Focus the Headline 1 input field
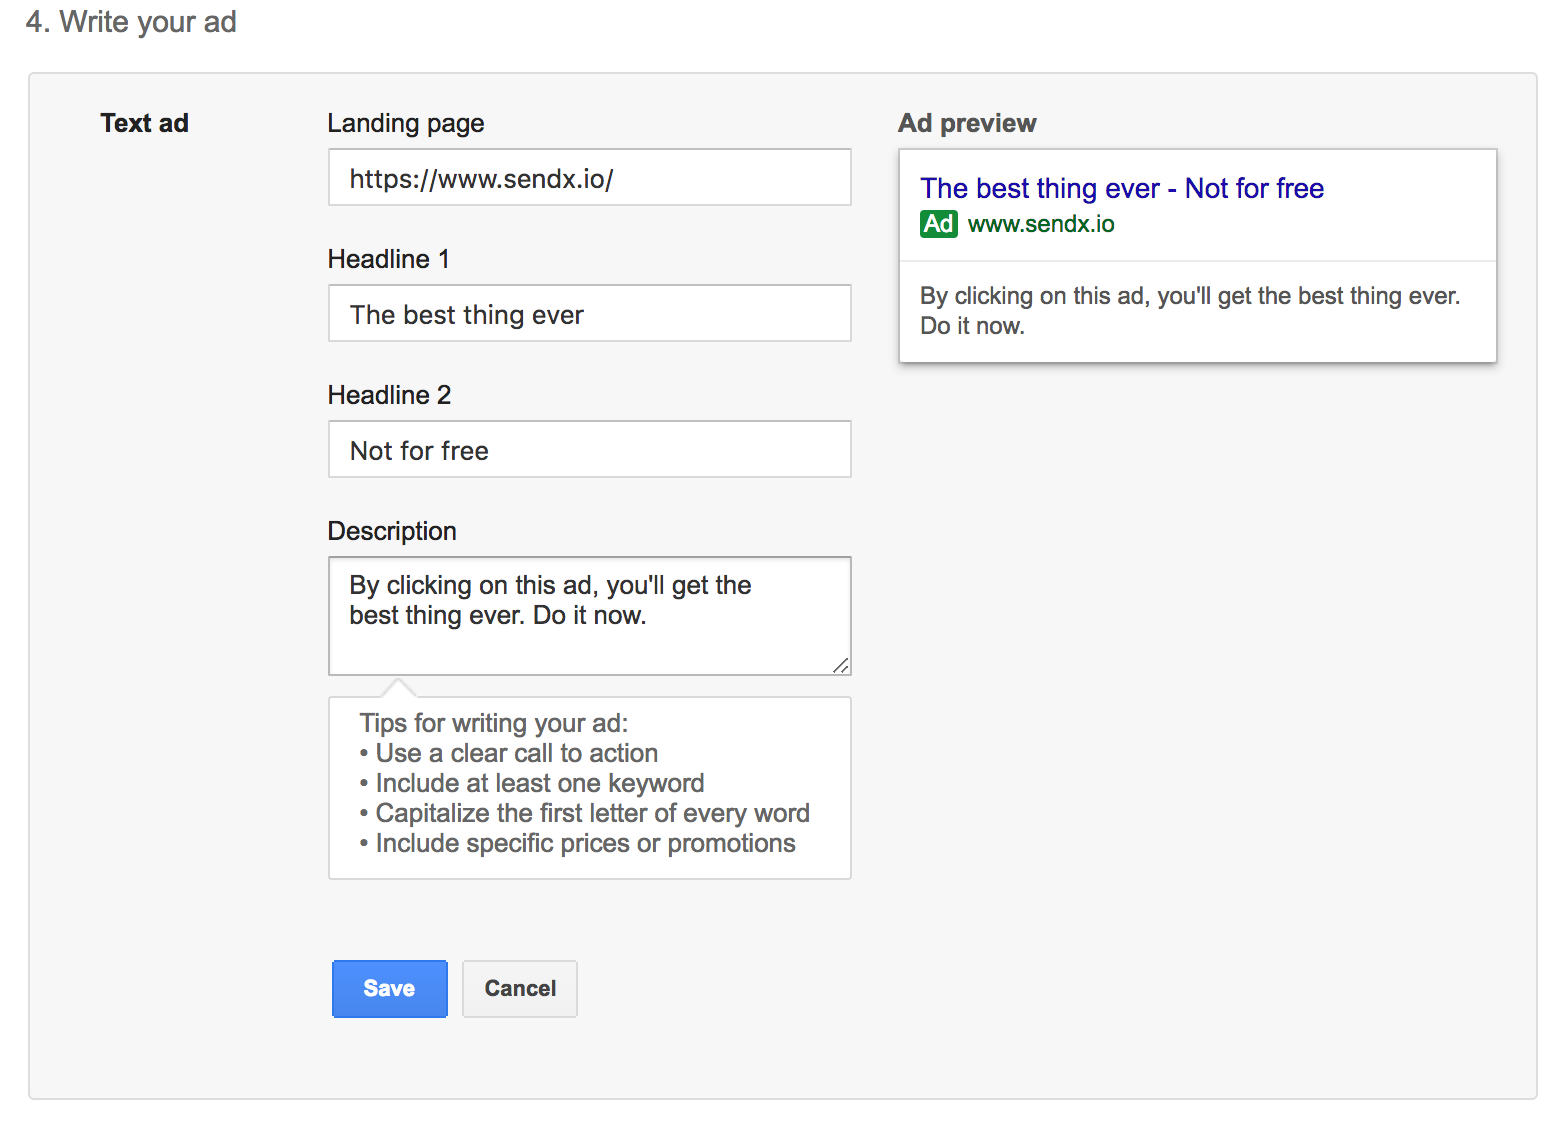This screenshot has width=1568, height=1136. coord(589,314)
